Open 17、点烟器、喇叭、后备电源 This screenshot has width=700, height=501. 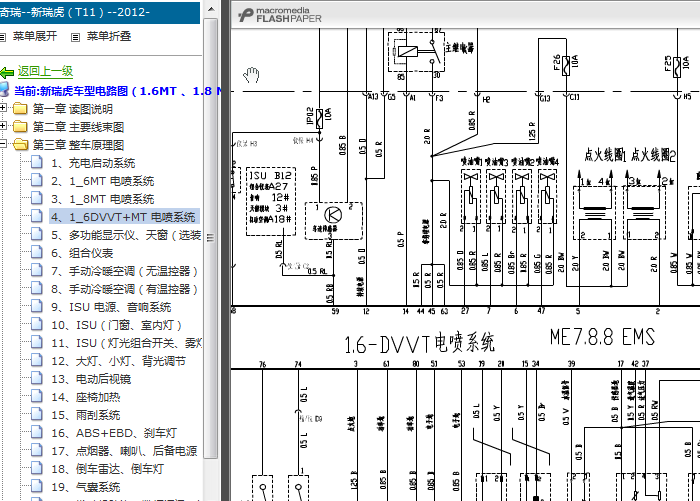(124, 451)
